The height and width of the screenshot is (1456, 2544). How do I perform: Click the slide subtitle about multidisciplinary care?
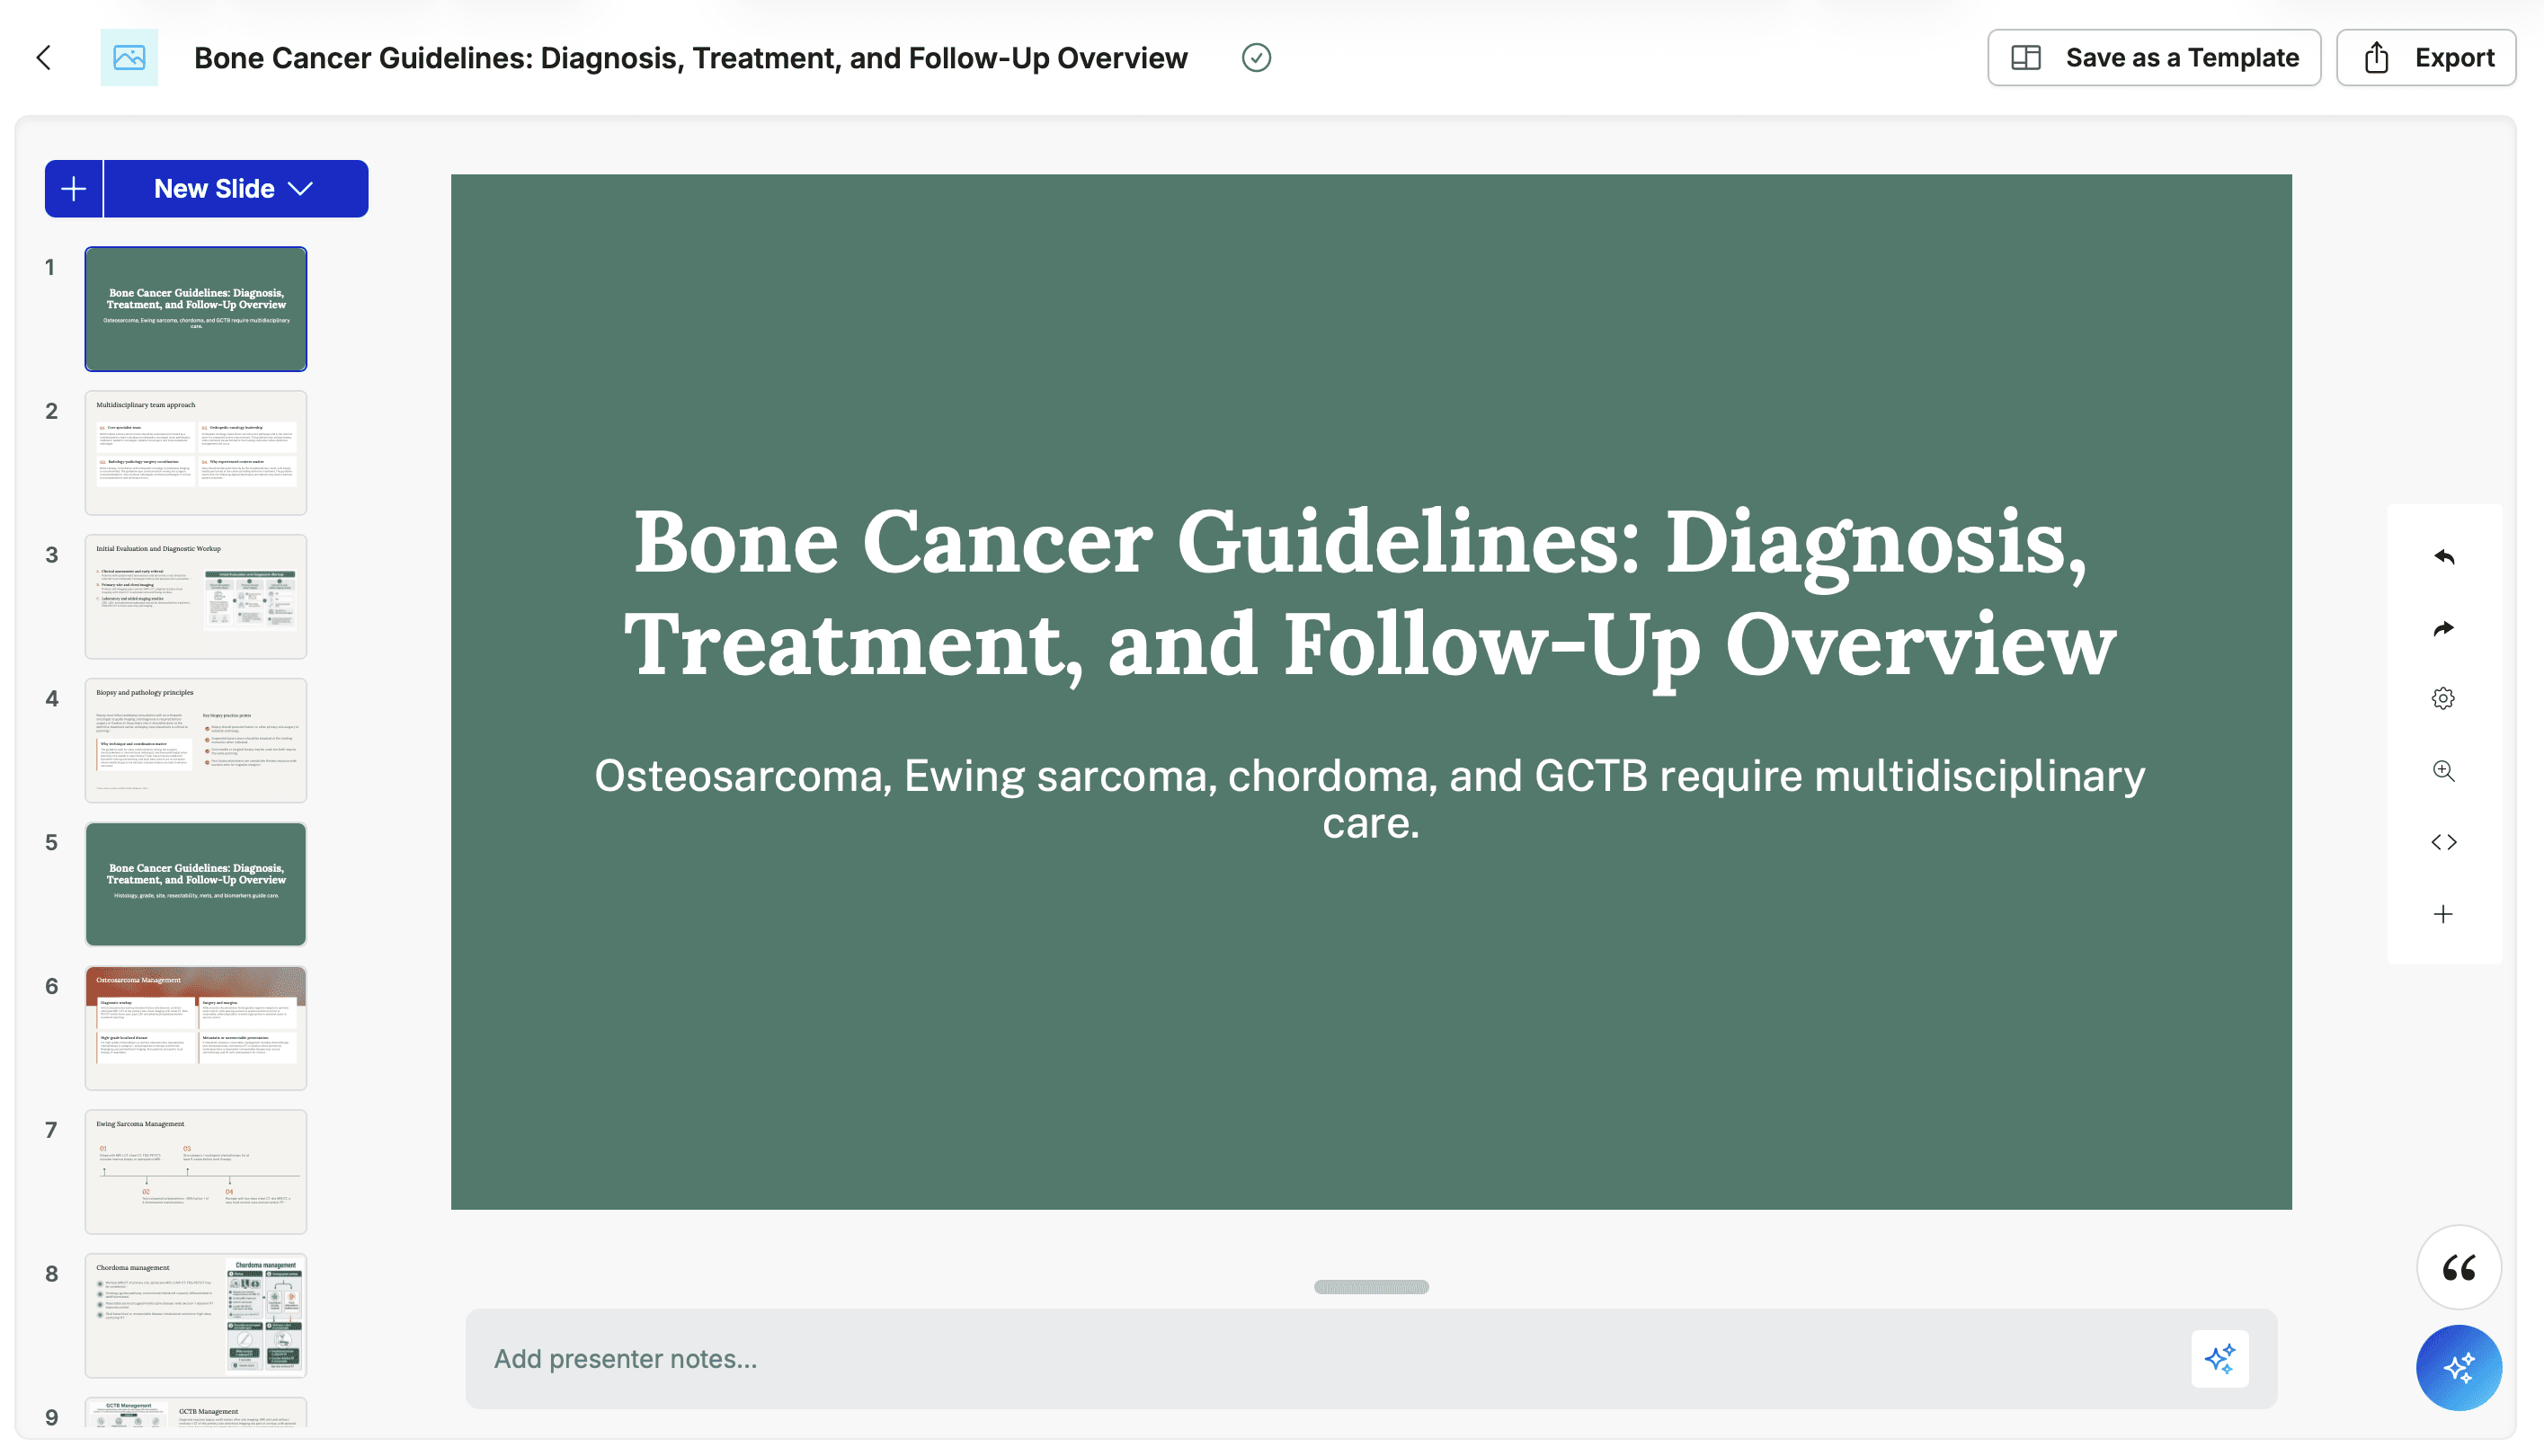(x=1370, y=799)
